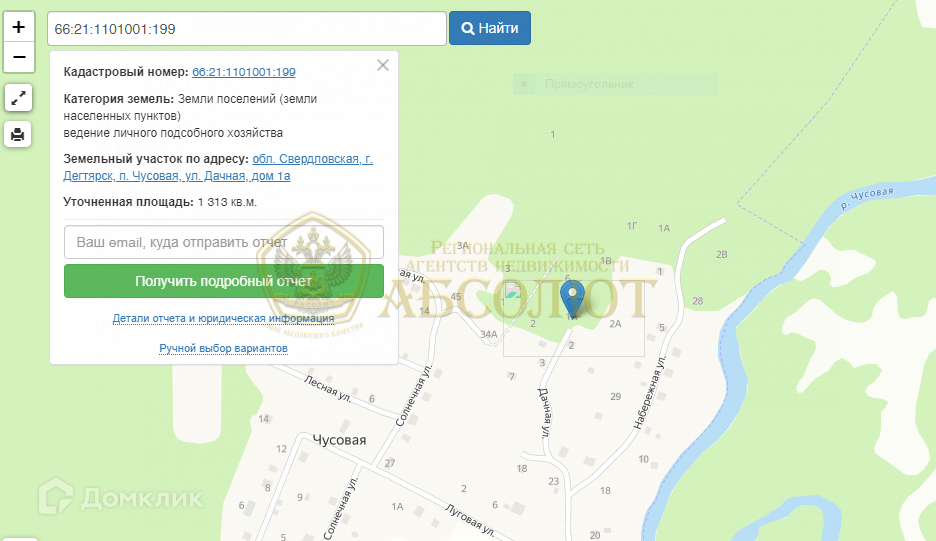Click house number 12 near Чусовая
Viewport: 936px width, 541px height.
(281, 448)
